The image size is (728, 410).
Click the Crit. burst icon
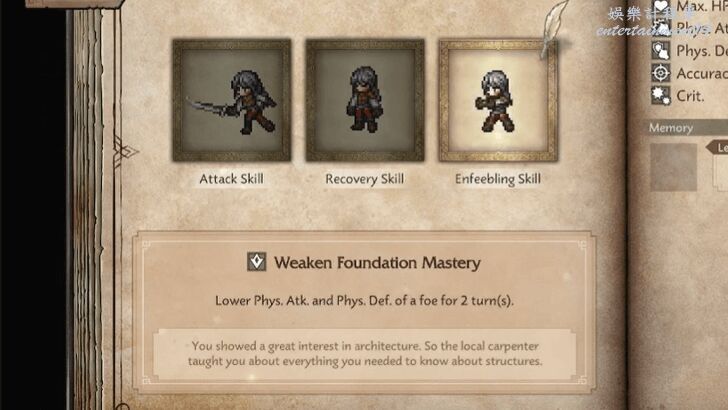click(x=661, y=96)
